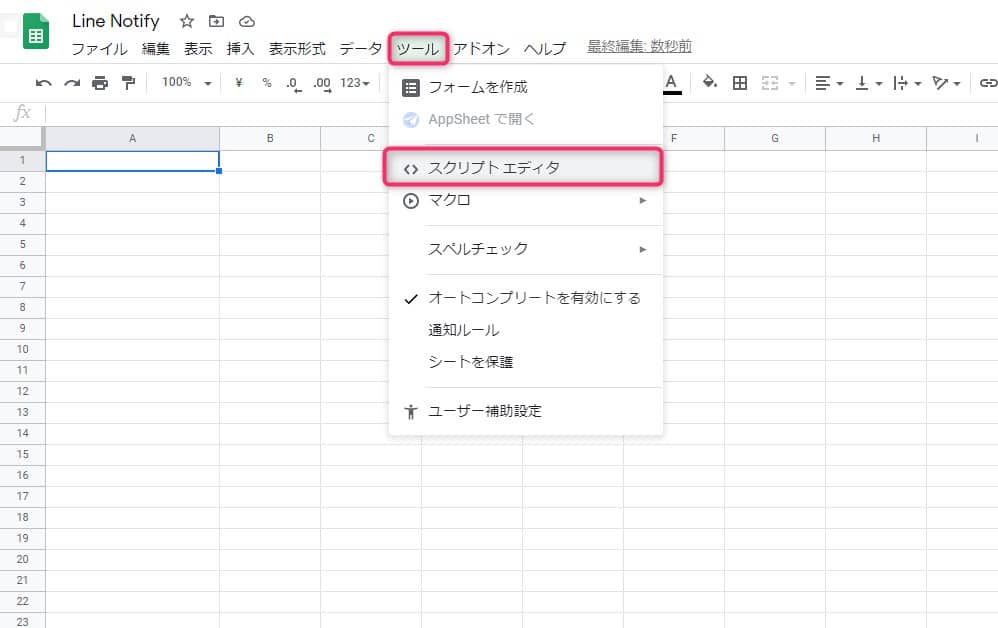Expand the スペルチェック submenu
This screenshot has width=998, height=628.
pyautogui.click(x=524, y=249)
